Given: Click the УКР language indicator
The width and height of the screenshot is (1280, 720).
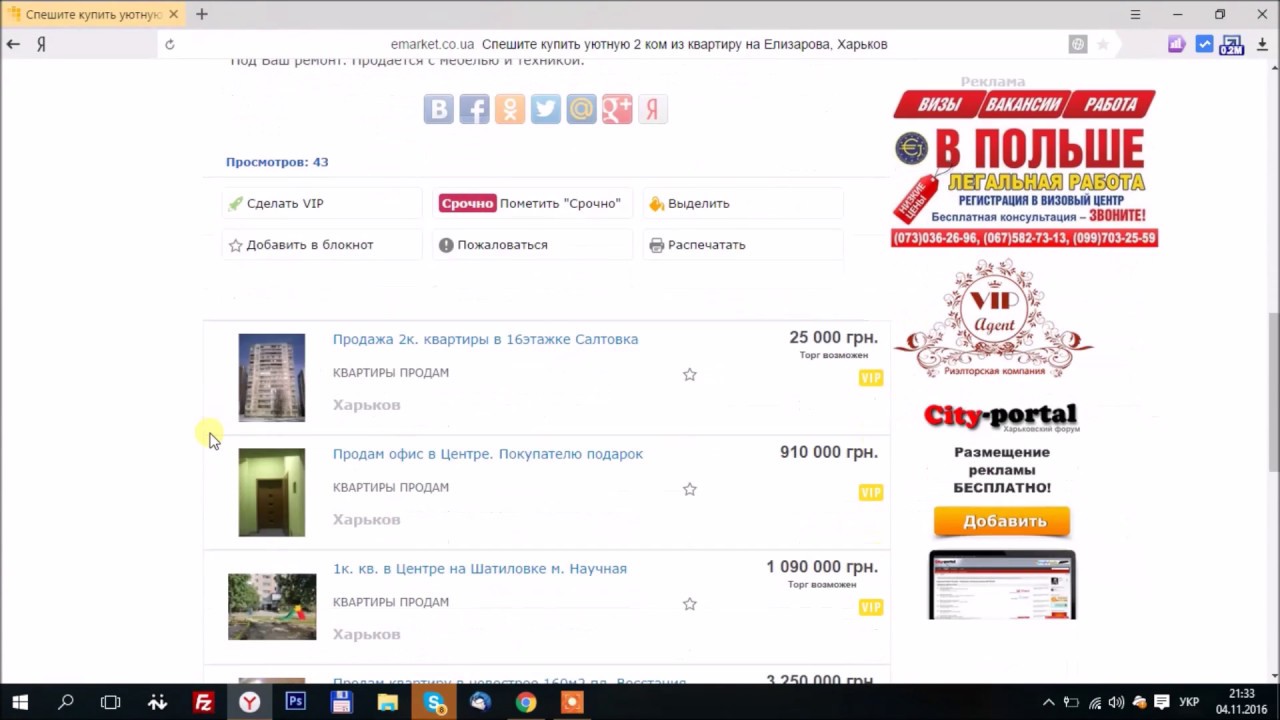Looking at the screenshot, I should [x=1189, y=702].
